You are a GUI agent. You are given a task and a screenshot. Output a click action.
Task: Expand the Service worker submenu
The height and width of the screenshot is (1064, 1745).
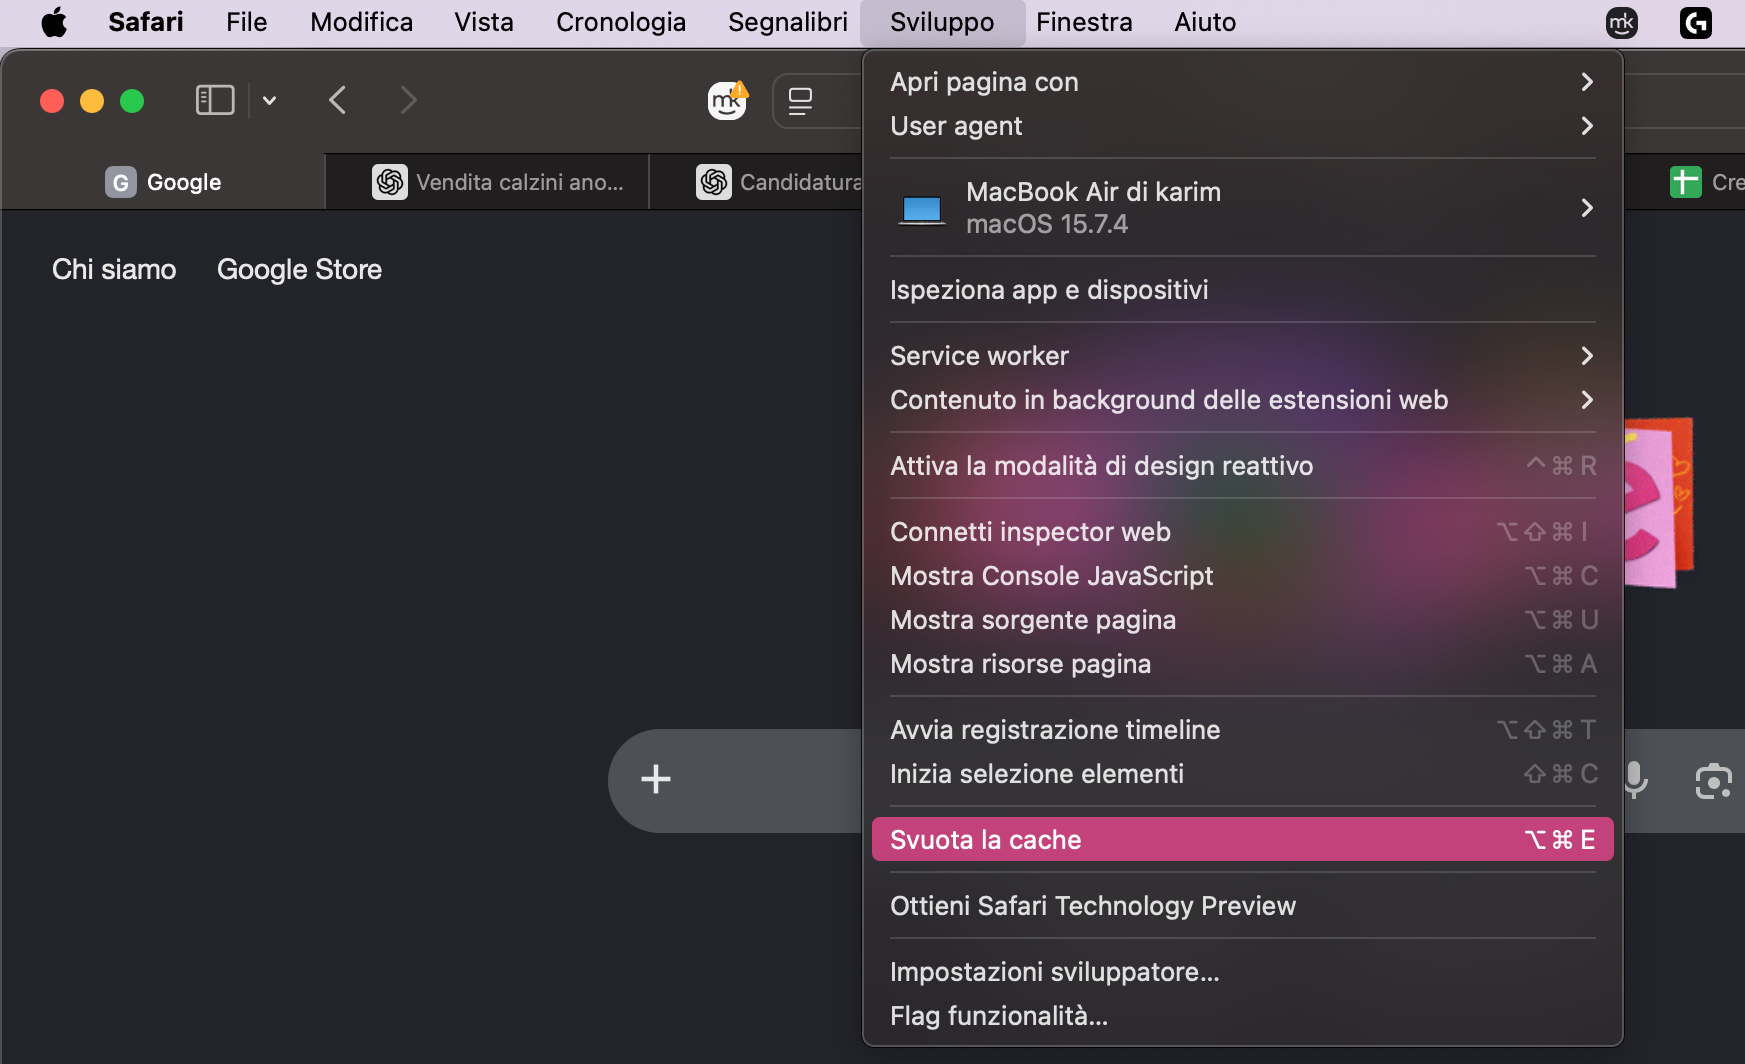1242,356
